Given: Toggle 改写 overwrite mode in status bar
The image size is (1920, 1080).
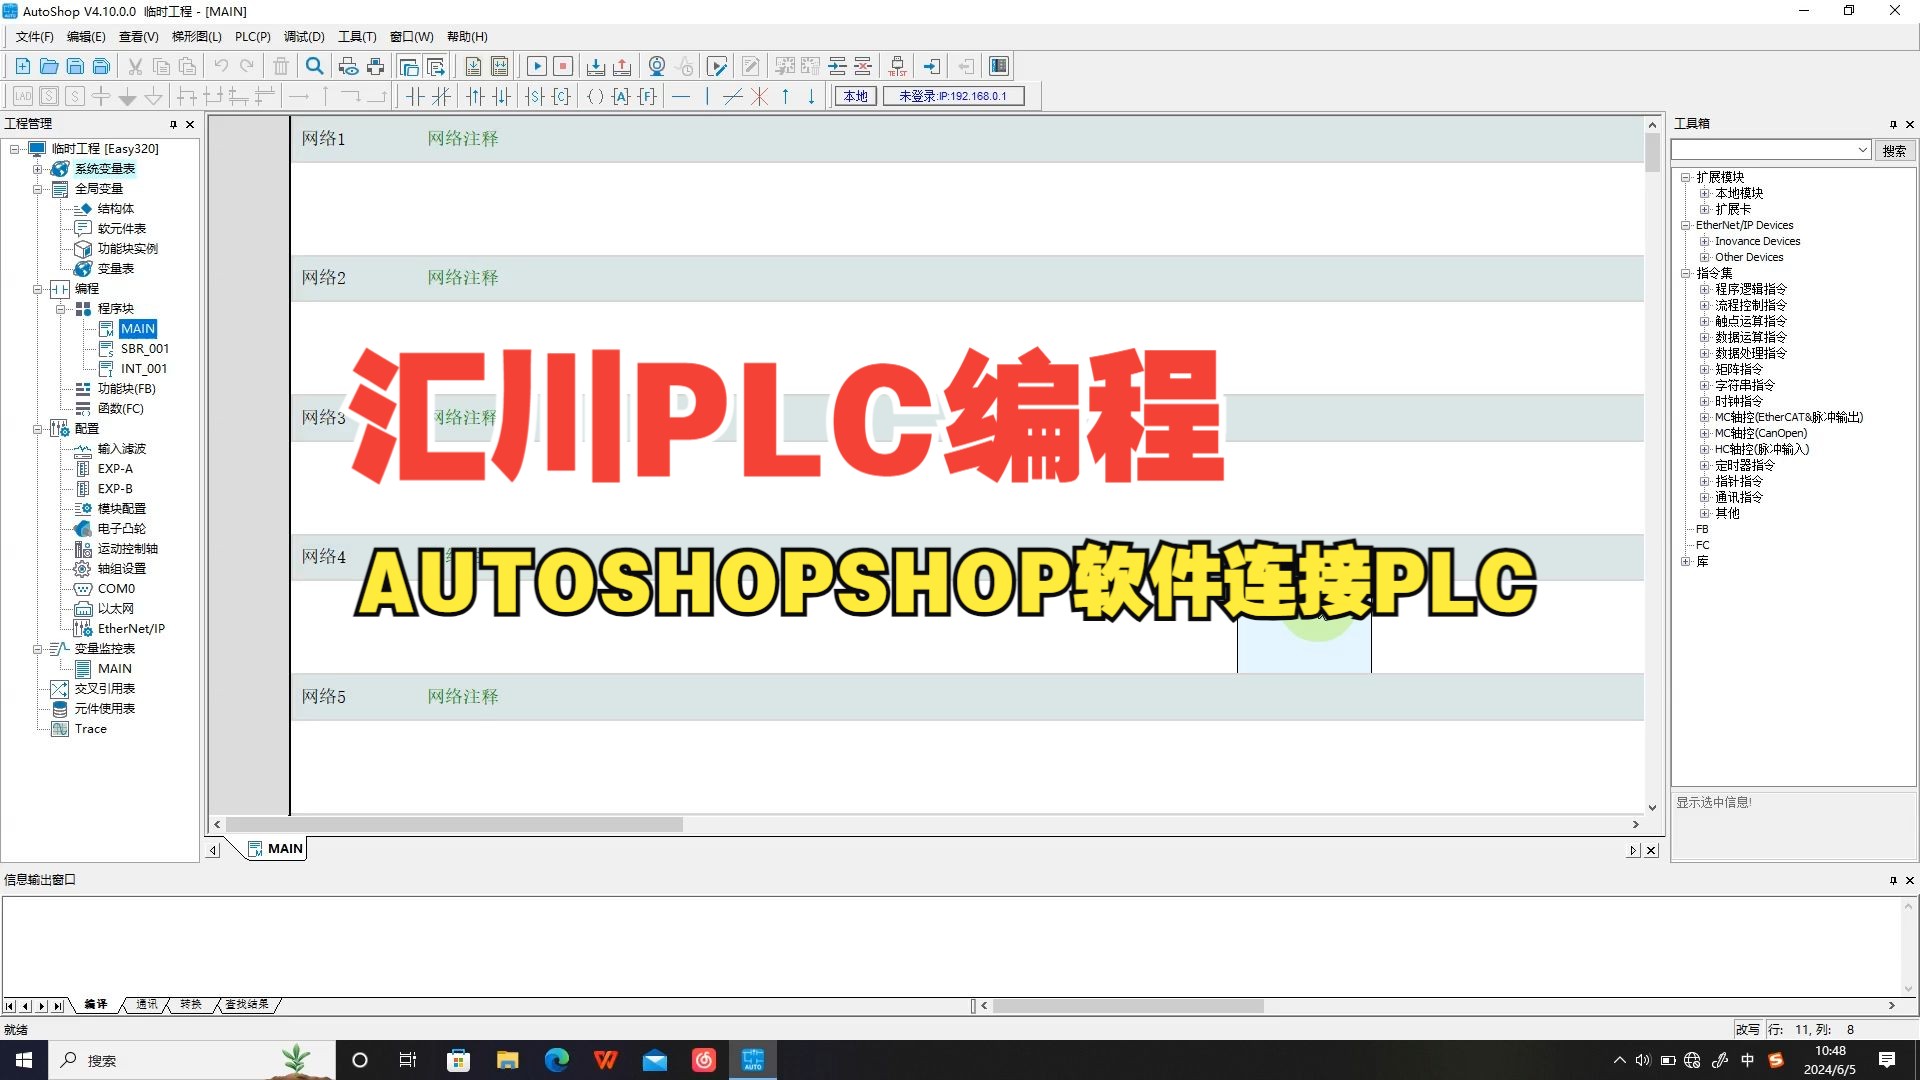Looking at the screenshot, I should [x=1747, y=1029].
